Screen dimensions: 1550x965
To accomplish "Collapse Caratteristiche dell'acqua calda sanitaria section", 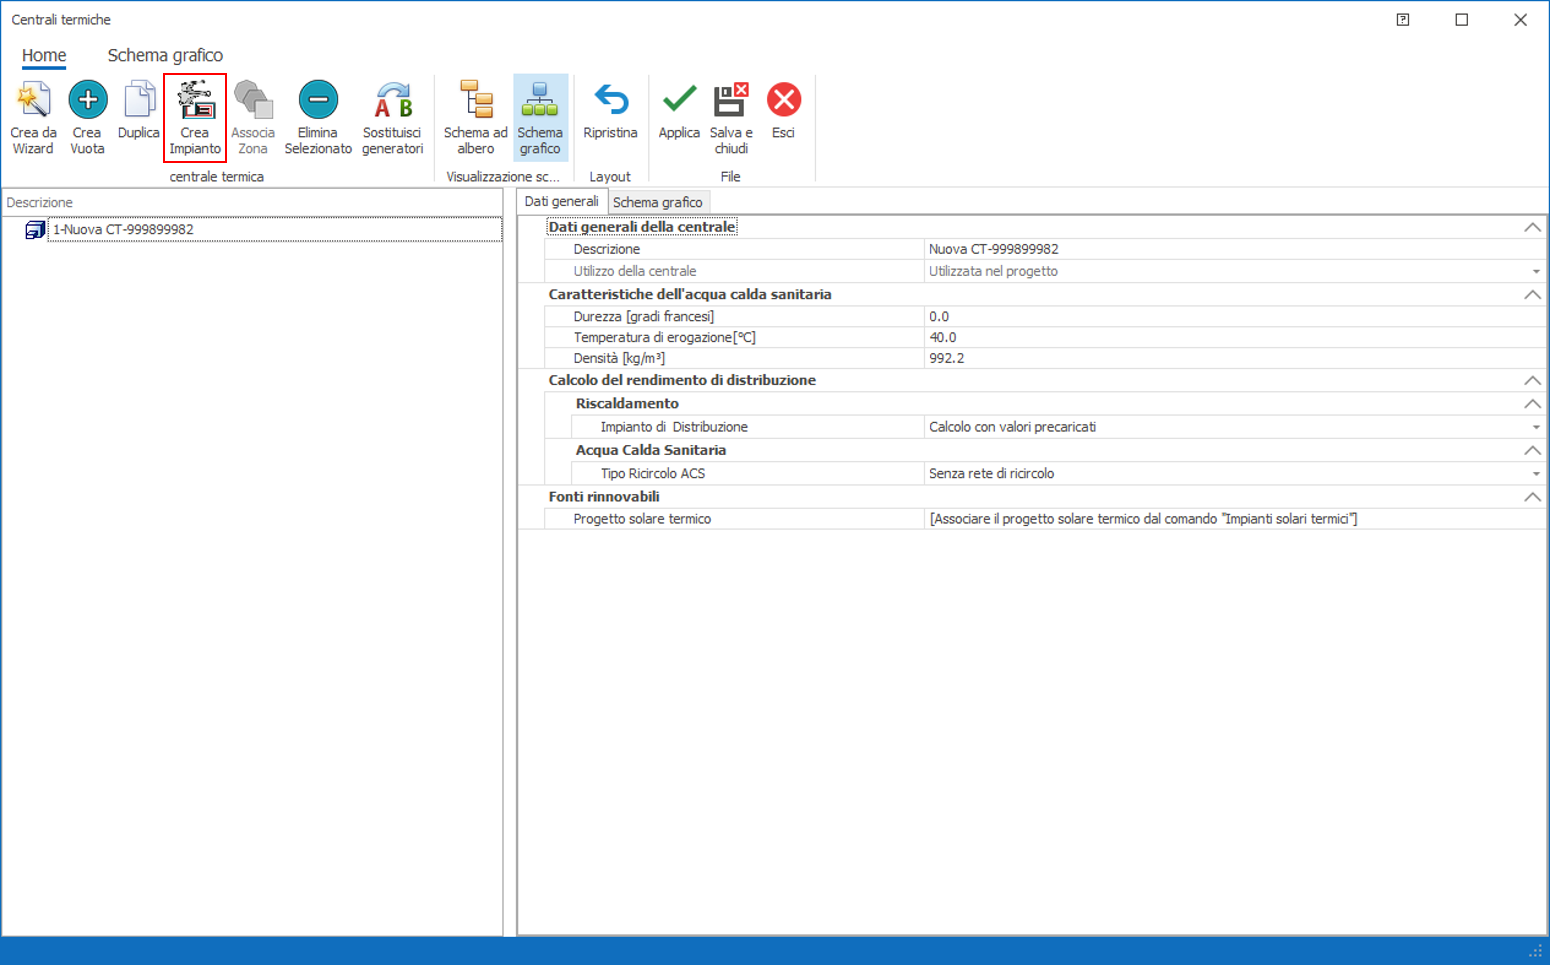I will (1531, 295).
